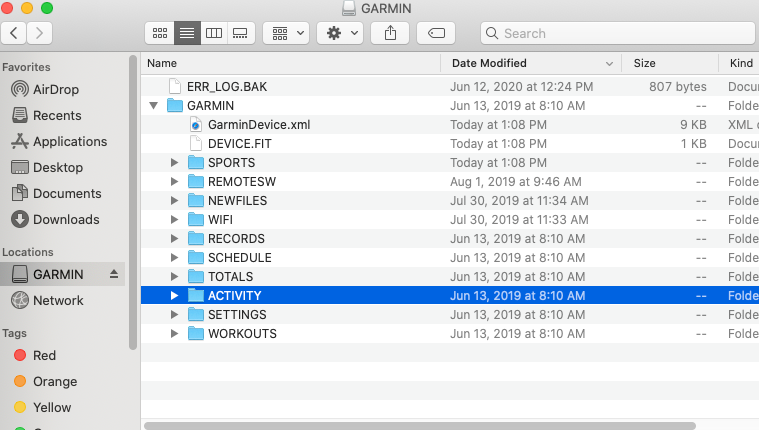Click the Search field
Image resolution: width=759 pixels, height=430 pixels.
point(619,33)
